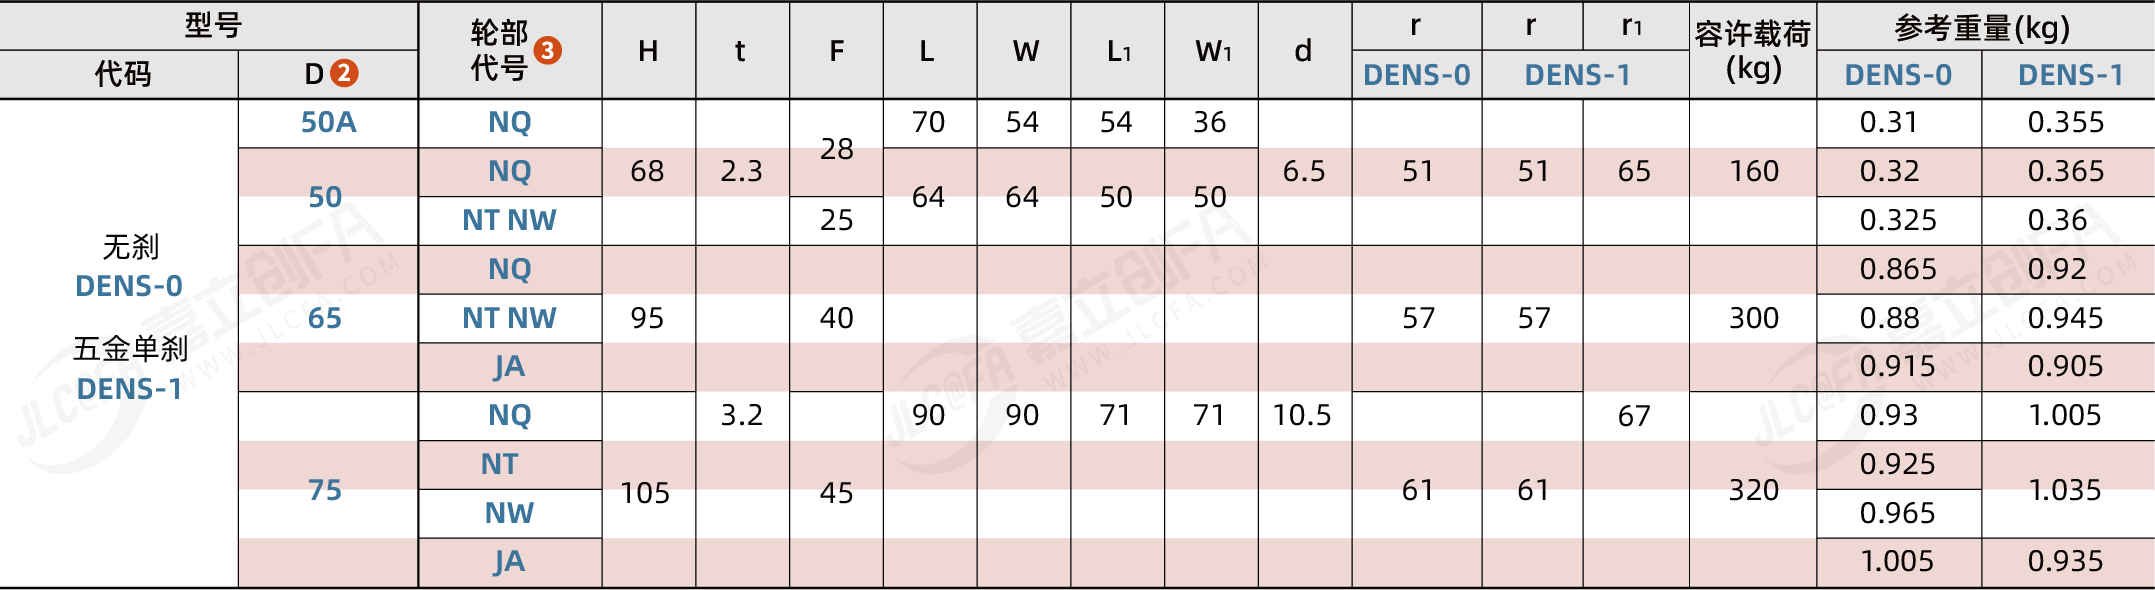The image size is (2155, 590).
Task: Select the DENS-1 link under 五金单刹
Action: [129, 389]
